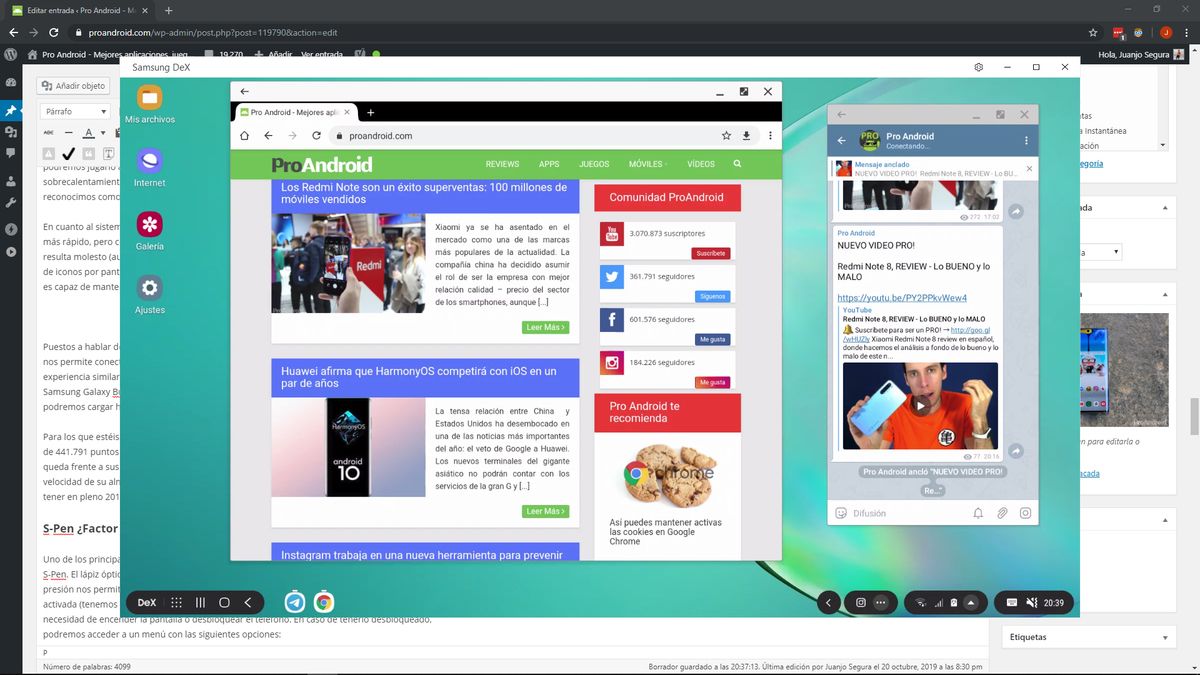Image resolution: width=1200 pixels, height=675 pixels.
Task: Dismiss the pinned message in Telegram
Action: [x=1029, y=168]
